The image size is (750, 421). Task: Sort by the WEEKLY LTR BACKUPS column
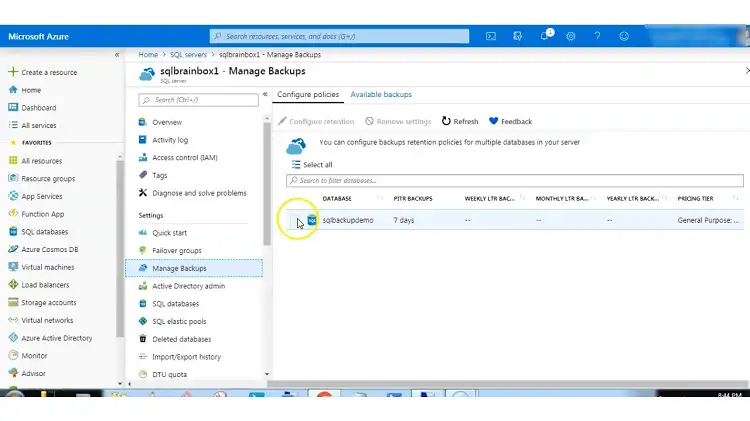[x=490, y=199]
